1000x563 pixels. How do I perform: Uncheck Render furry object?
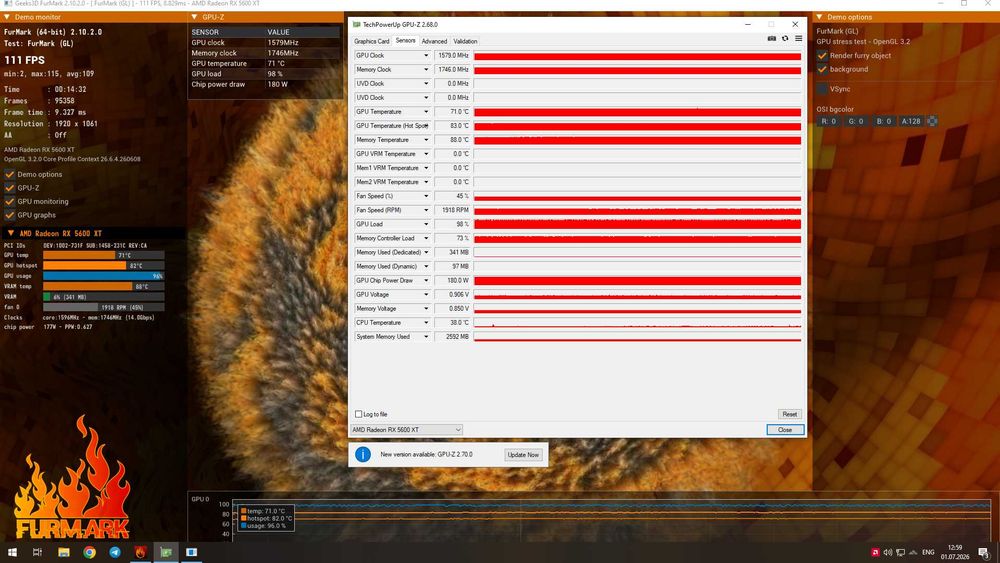pos(822,55)
